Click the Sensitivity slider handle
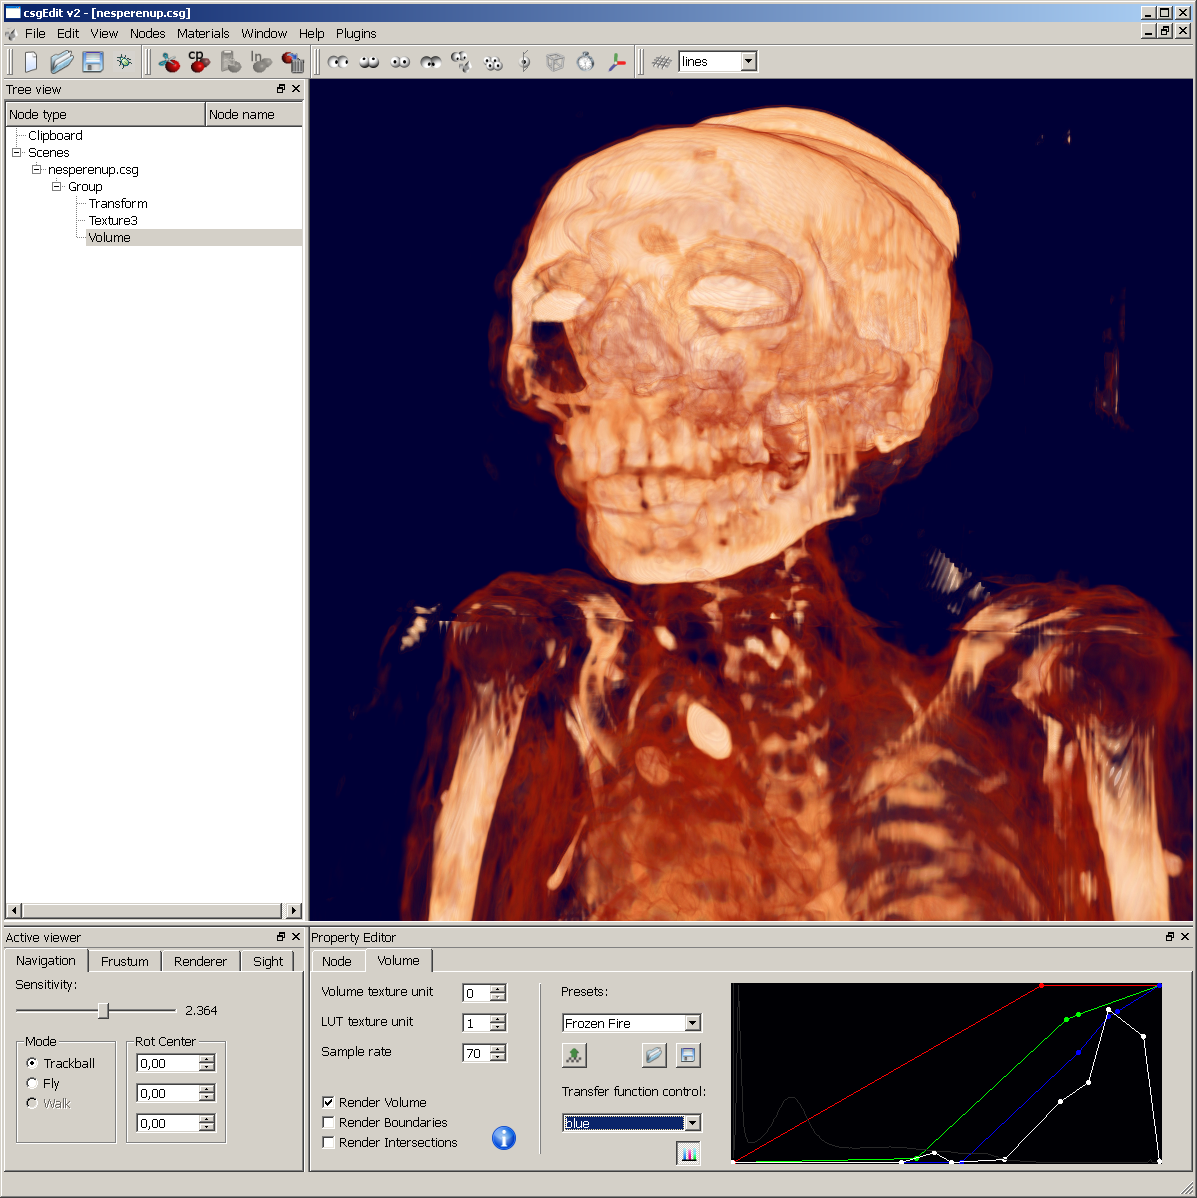Image resolution: width=1197 pixels, height=1198 pixels. (103, 1011)
